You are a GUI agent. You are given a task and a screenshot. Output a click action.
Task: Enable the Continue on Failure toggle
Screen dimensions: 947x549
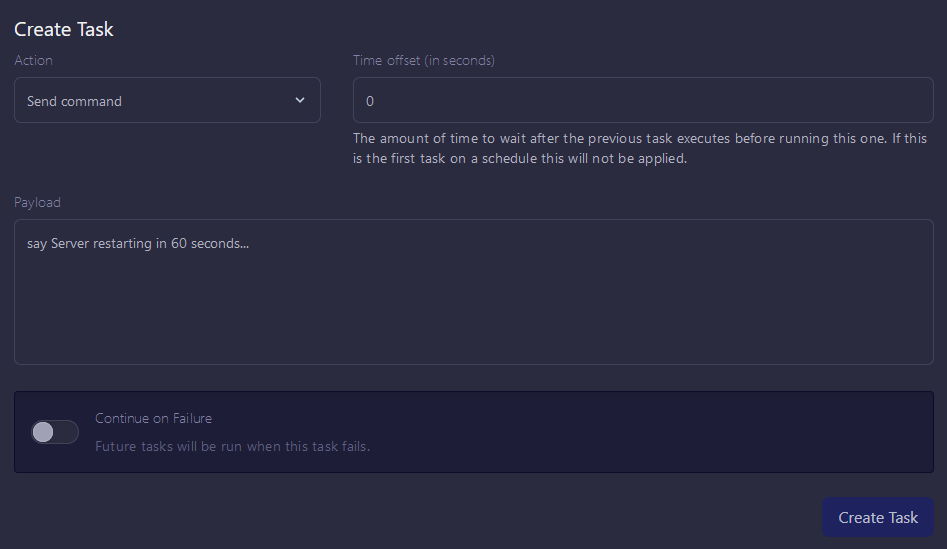(55, 432)
